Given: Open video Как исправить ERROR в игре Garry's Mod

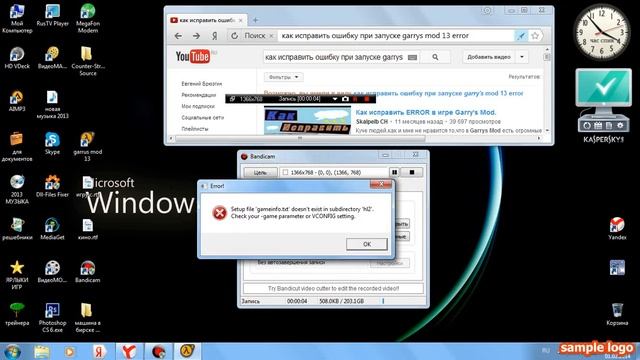Looking at the screenshot, I should (x=426, y=112).
